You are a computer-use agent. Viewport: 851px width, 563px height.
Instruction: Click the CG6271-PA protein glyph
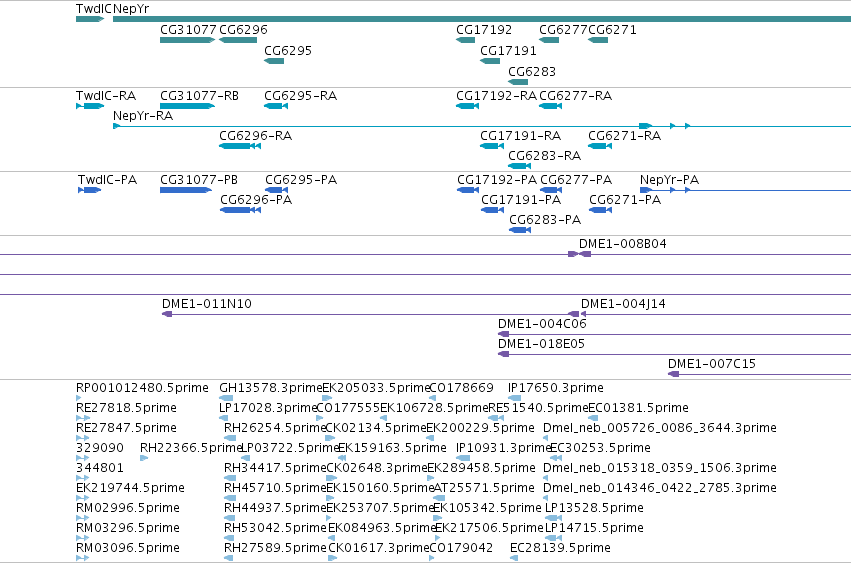click(x=601, y=210)
